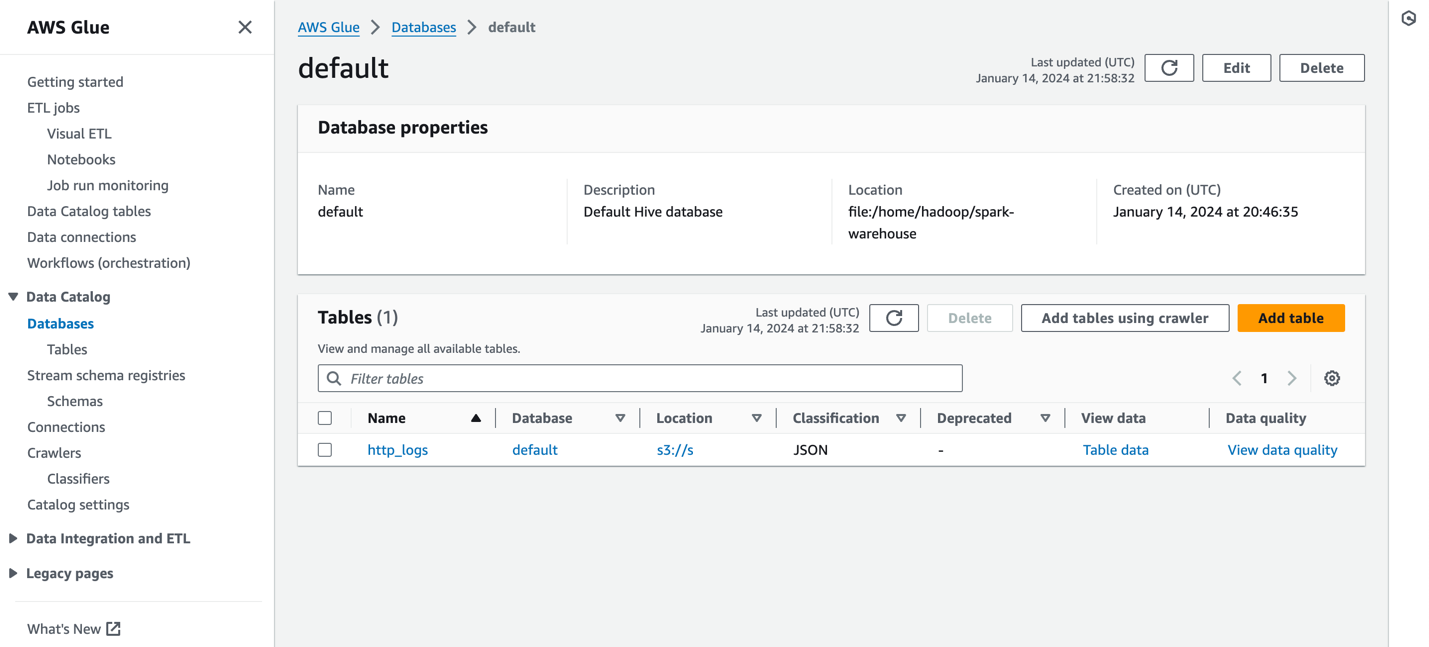
Task: Click JSON classification cell
Action: (810, 450)
